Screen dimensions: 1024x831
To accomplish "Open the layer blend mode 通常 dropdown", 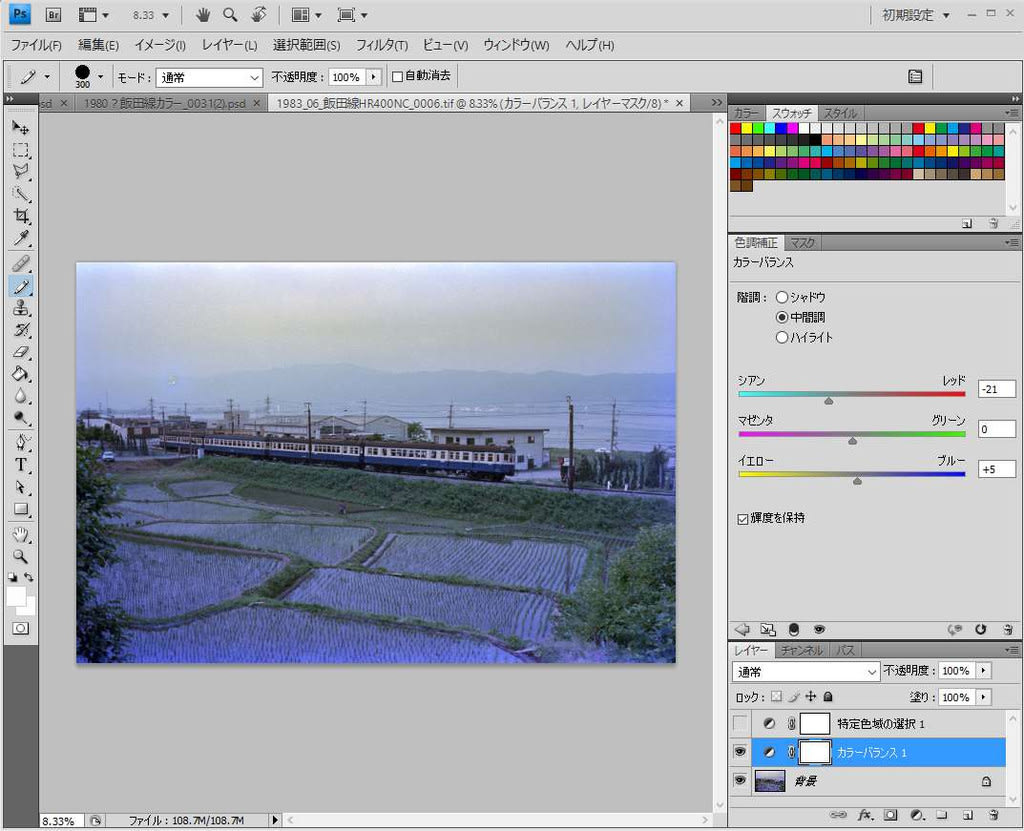I will tap(806, 671).
